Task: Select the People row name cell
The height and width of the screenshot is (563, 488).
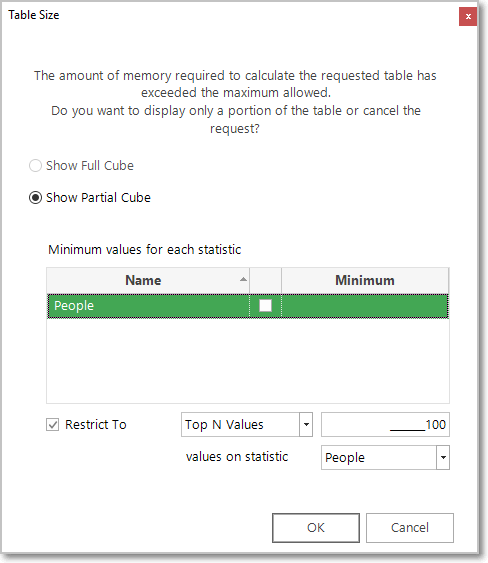Action: point(148,306)
